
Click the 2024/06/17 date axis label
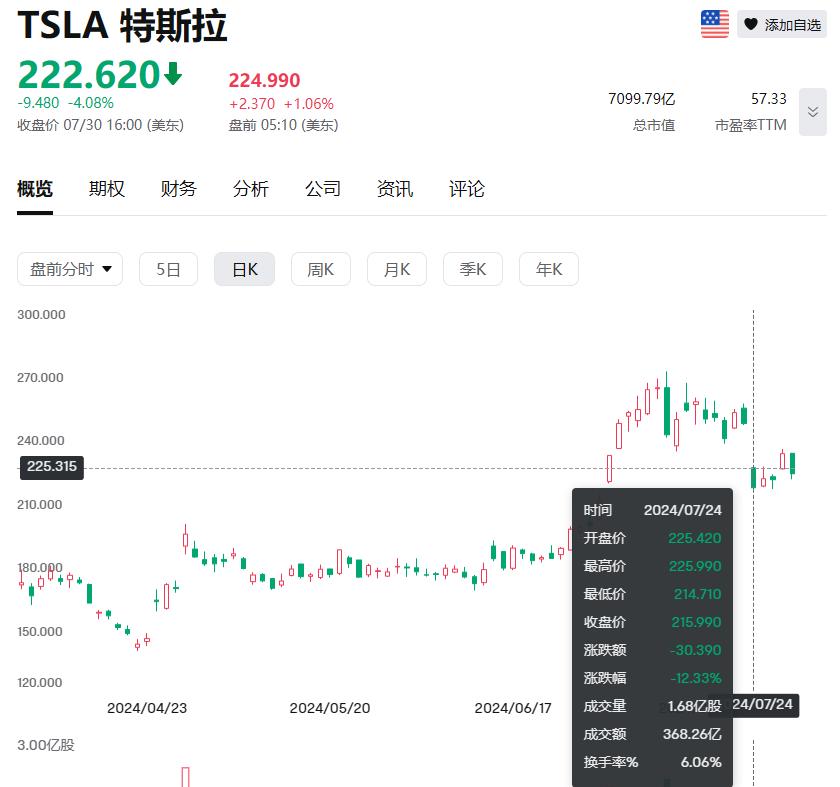[x=513, y=708]
